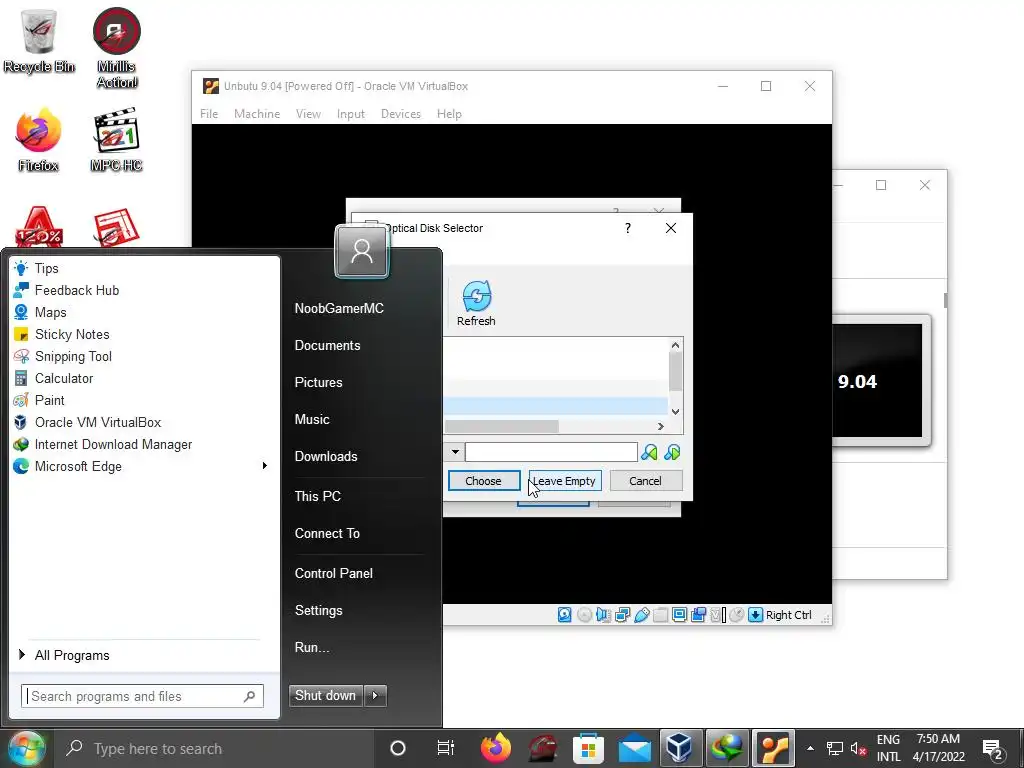
Task: Click the keyboard capture arrow icon beside Right Ctrl
Action: pyautogui.click(x=756, y=615)
